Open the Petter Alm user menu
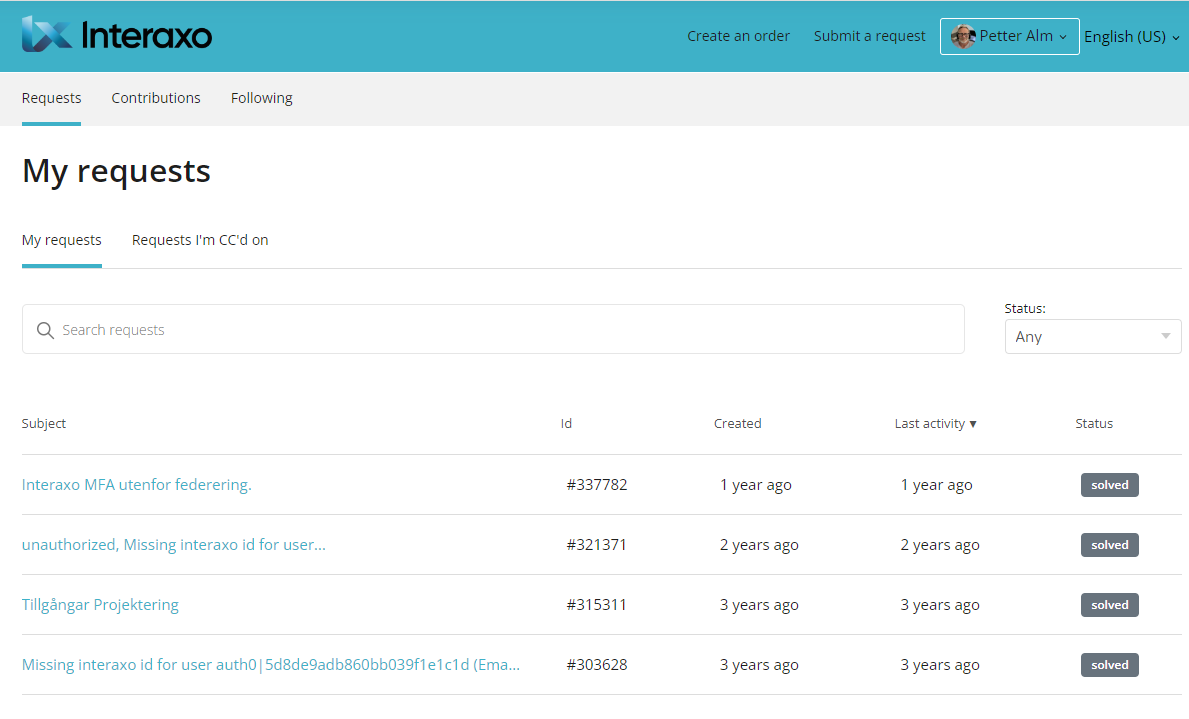Screen dimensions: 1189x719 click(x=1009, y=36)
